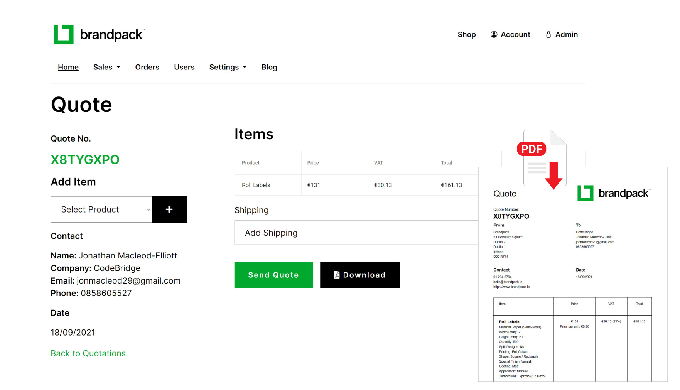
Task: Click the X8TYGXPO number in PDF preview
Action: point(511,216)
